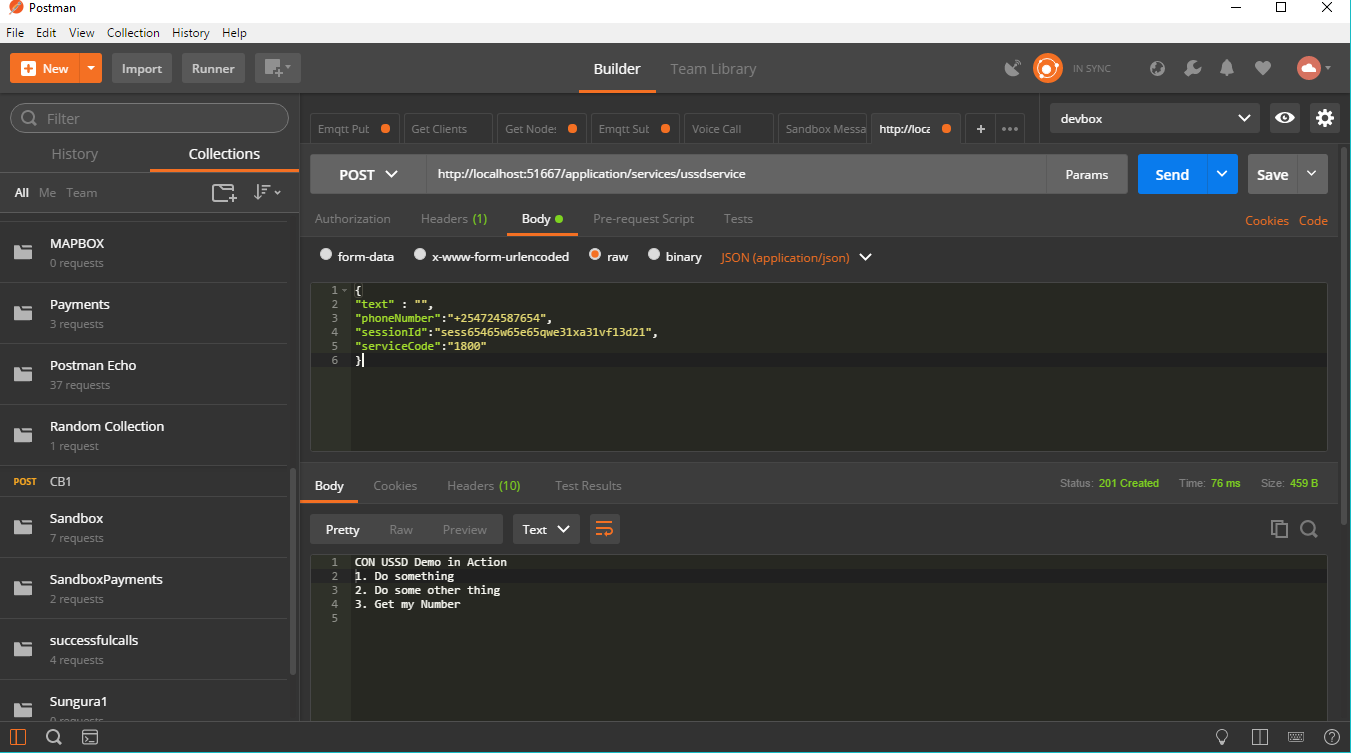Open notifications bell icon
Screen dimensions: 1351x753
(x=1227, y=69)
